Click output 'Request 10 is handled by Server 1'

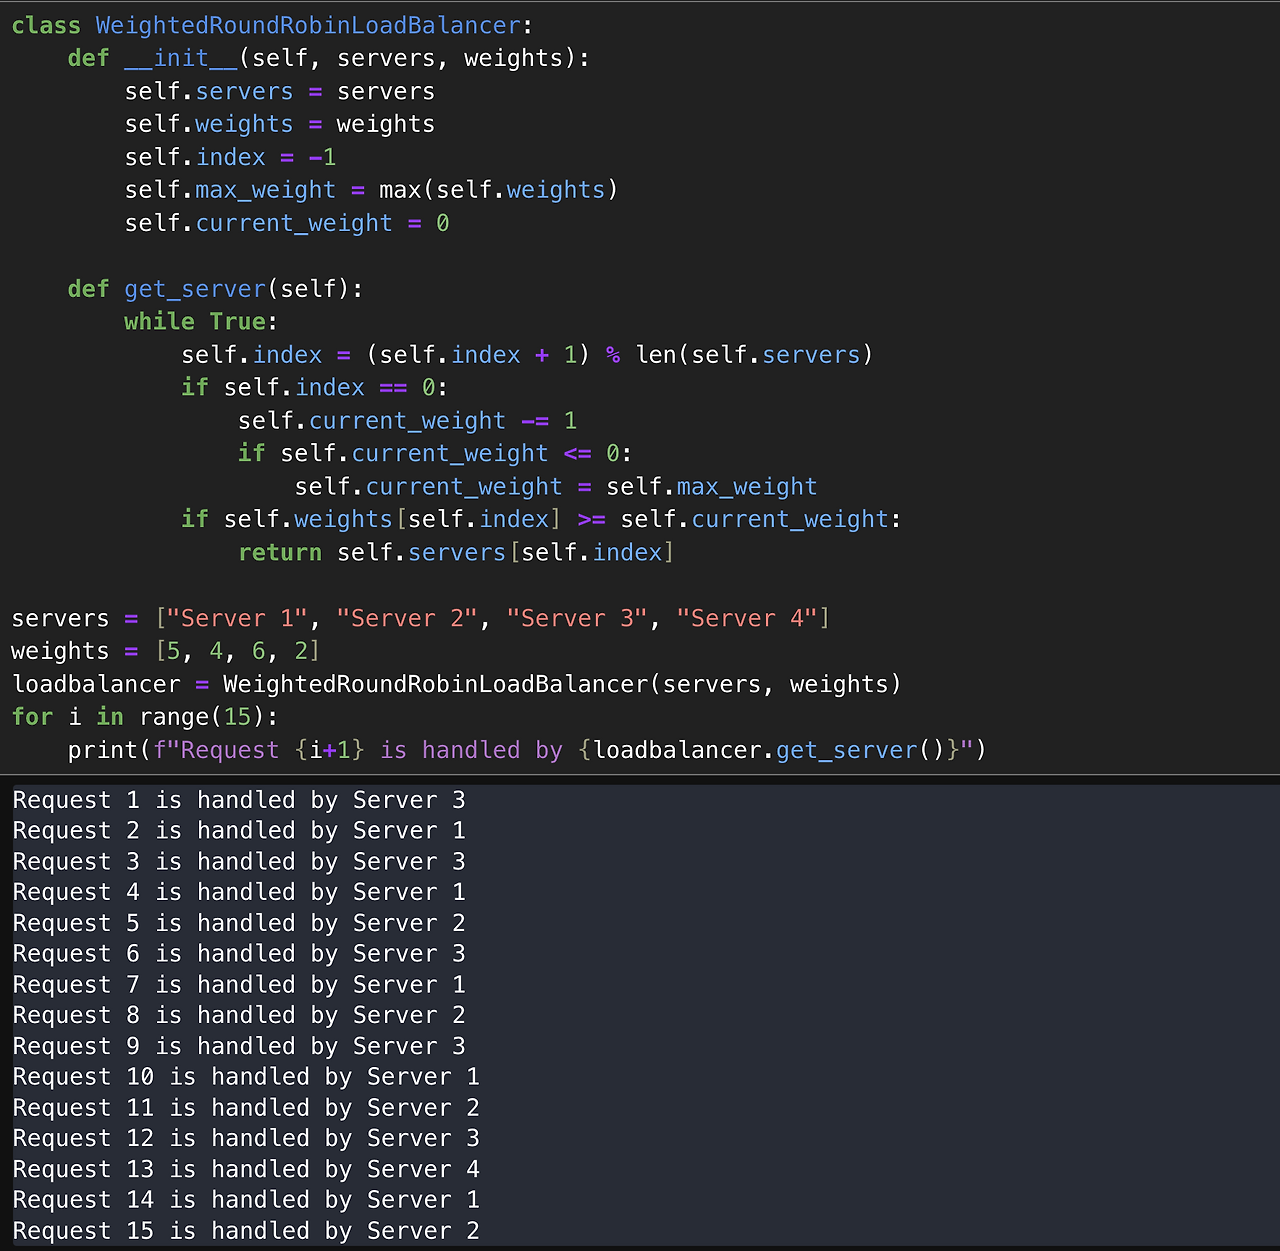[246, 1077]
